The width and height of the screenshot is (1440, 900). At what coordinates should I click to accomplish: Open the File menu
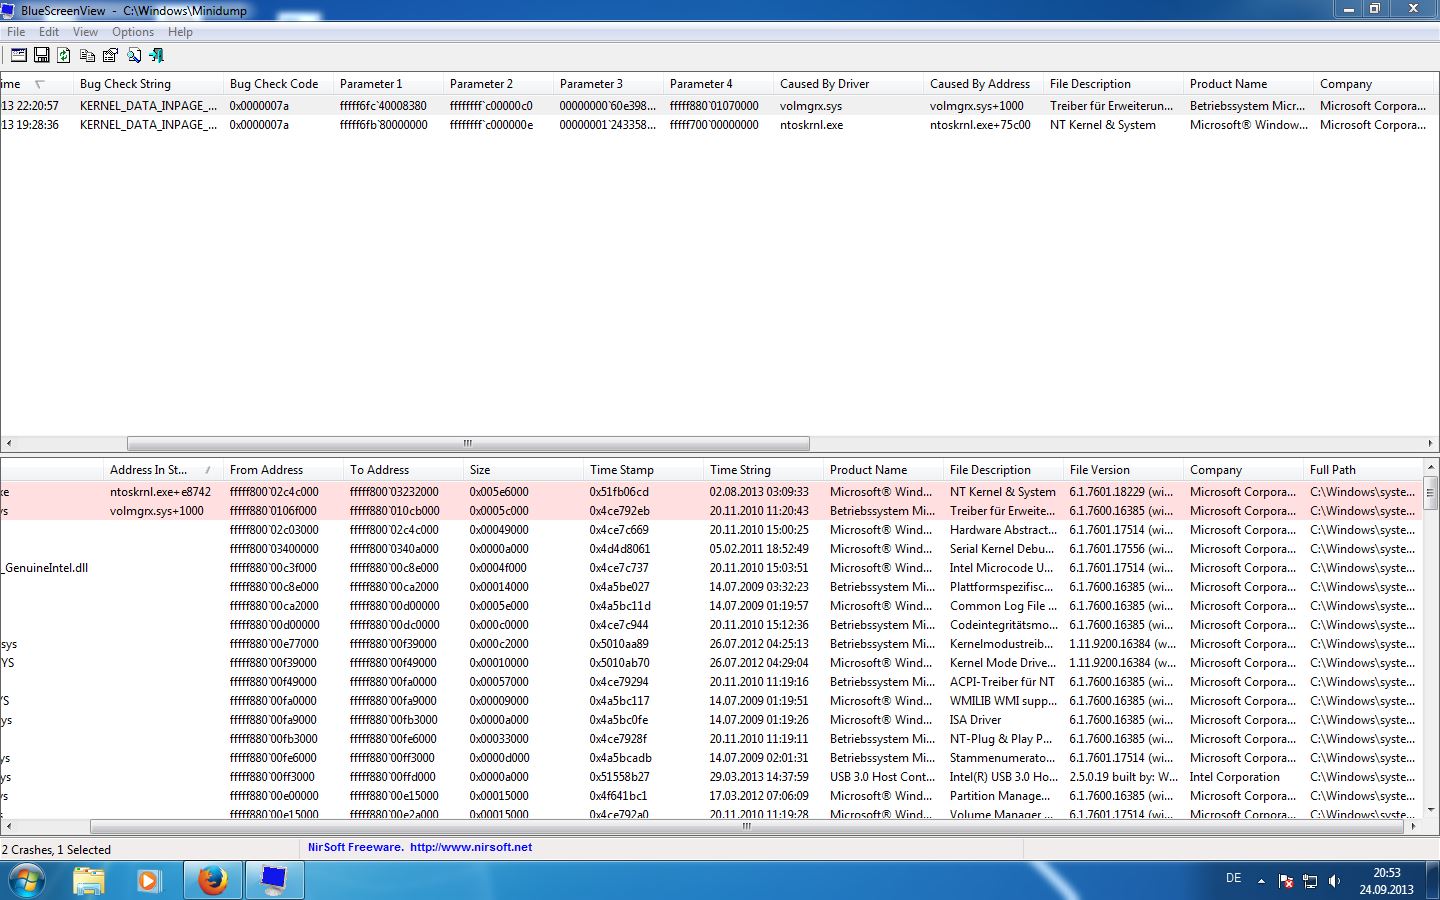(x=16, y=32)
